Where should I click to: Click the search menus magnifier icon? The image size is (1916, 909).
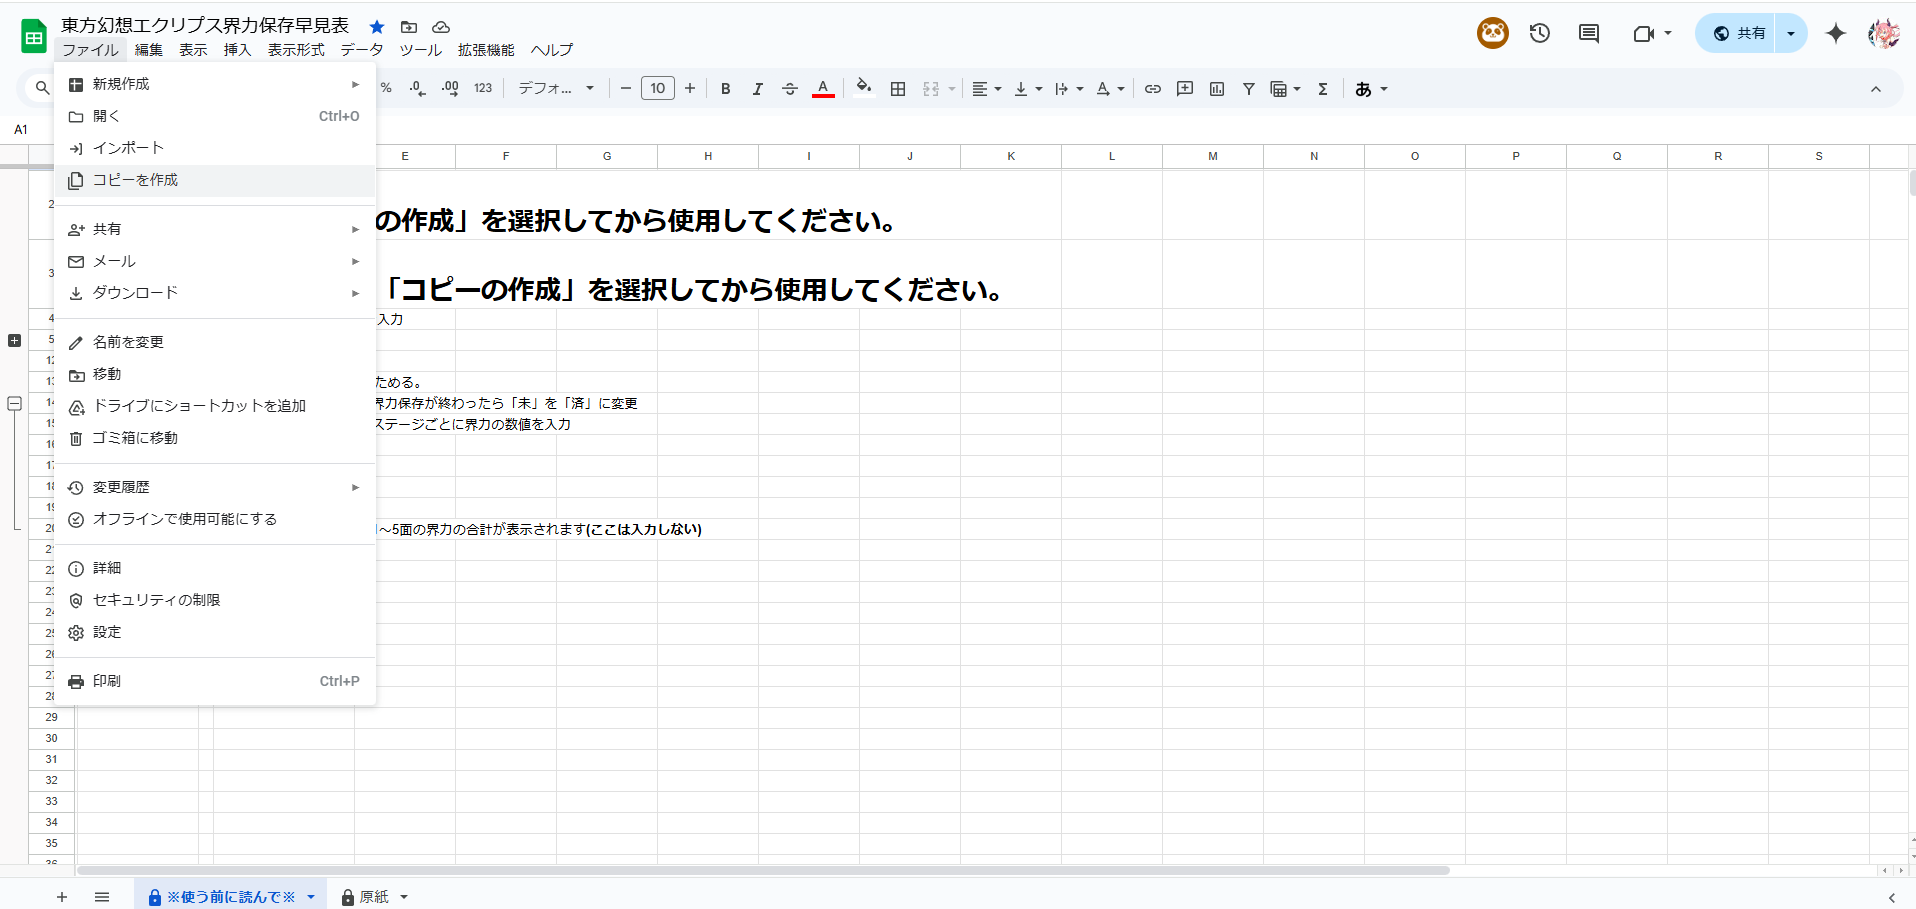tap(42, 88)
